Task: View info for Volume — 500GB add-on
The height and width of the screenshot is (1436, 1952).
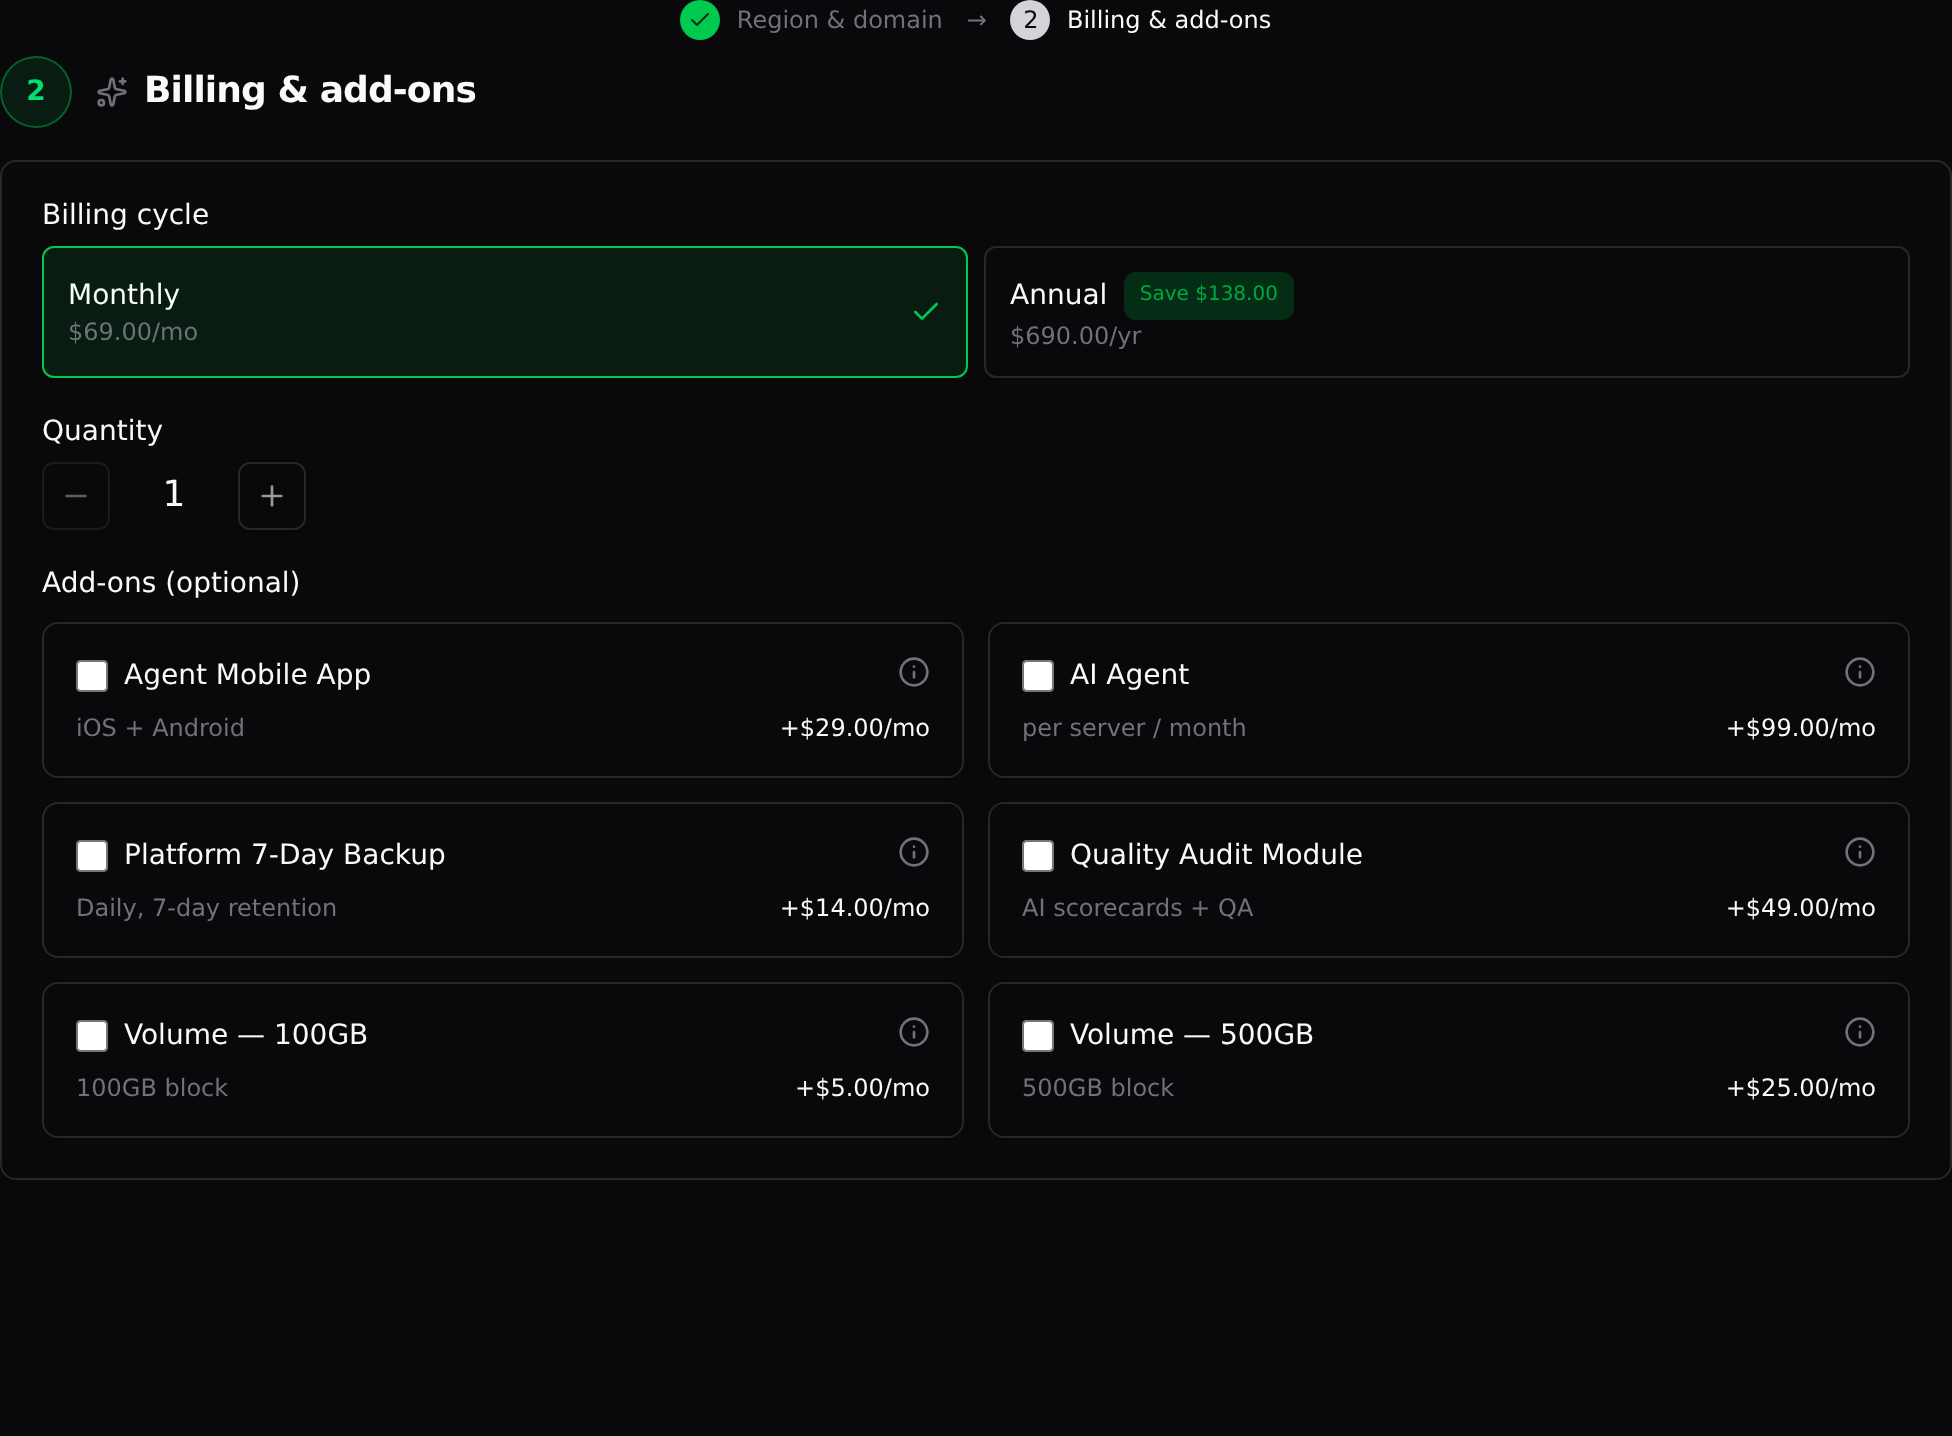Action: (1860, 1032)
